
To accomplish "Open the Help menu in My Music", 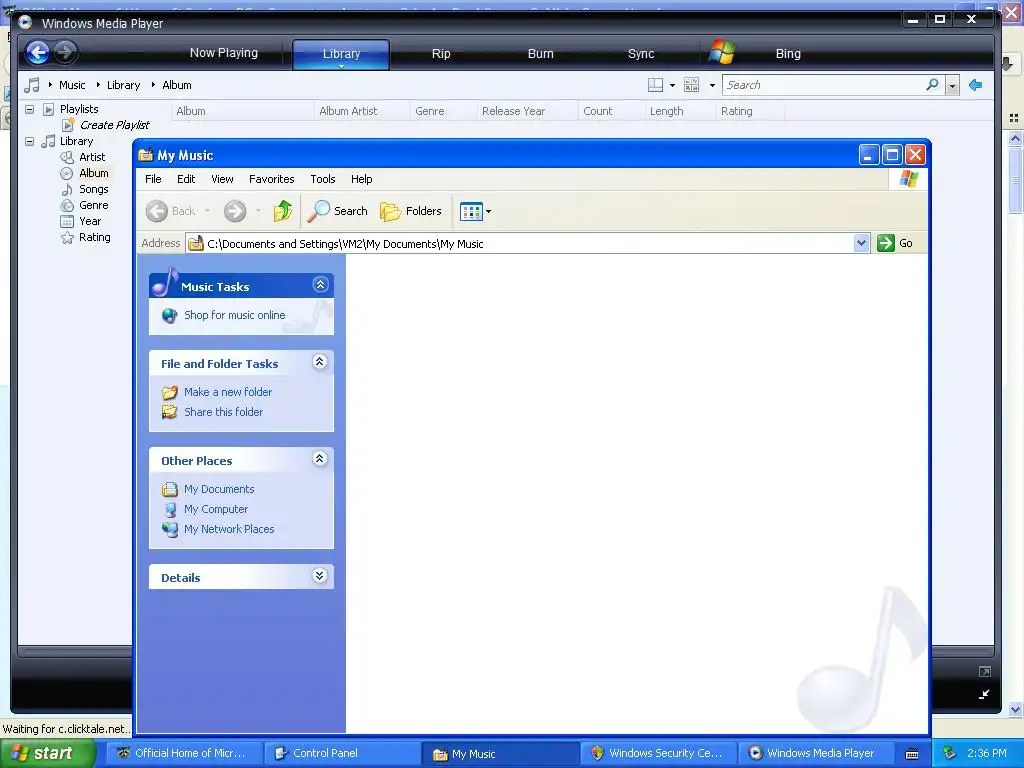I will [361, 179].
